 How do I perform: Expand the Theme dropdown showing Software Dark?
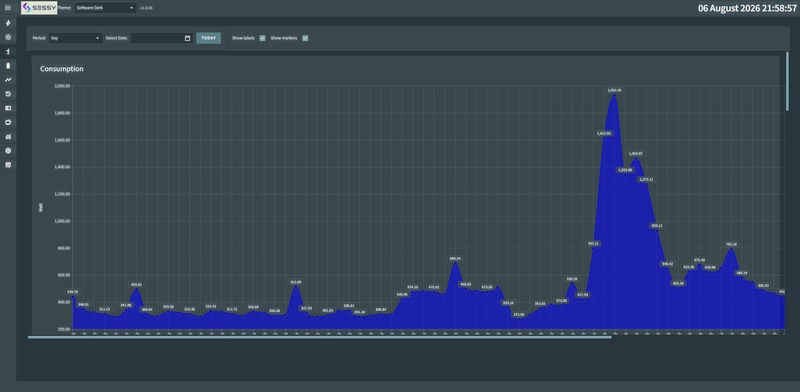tap(105, 8)
